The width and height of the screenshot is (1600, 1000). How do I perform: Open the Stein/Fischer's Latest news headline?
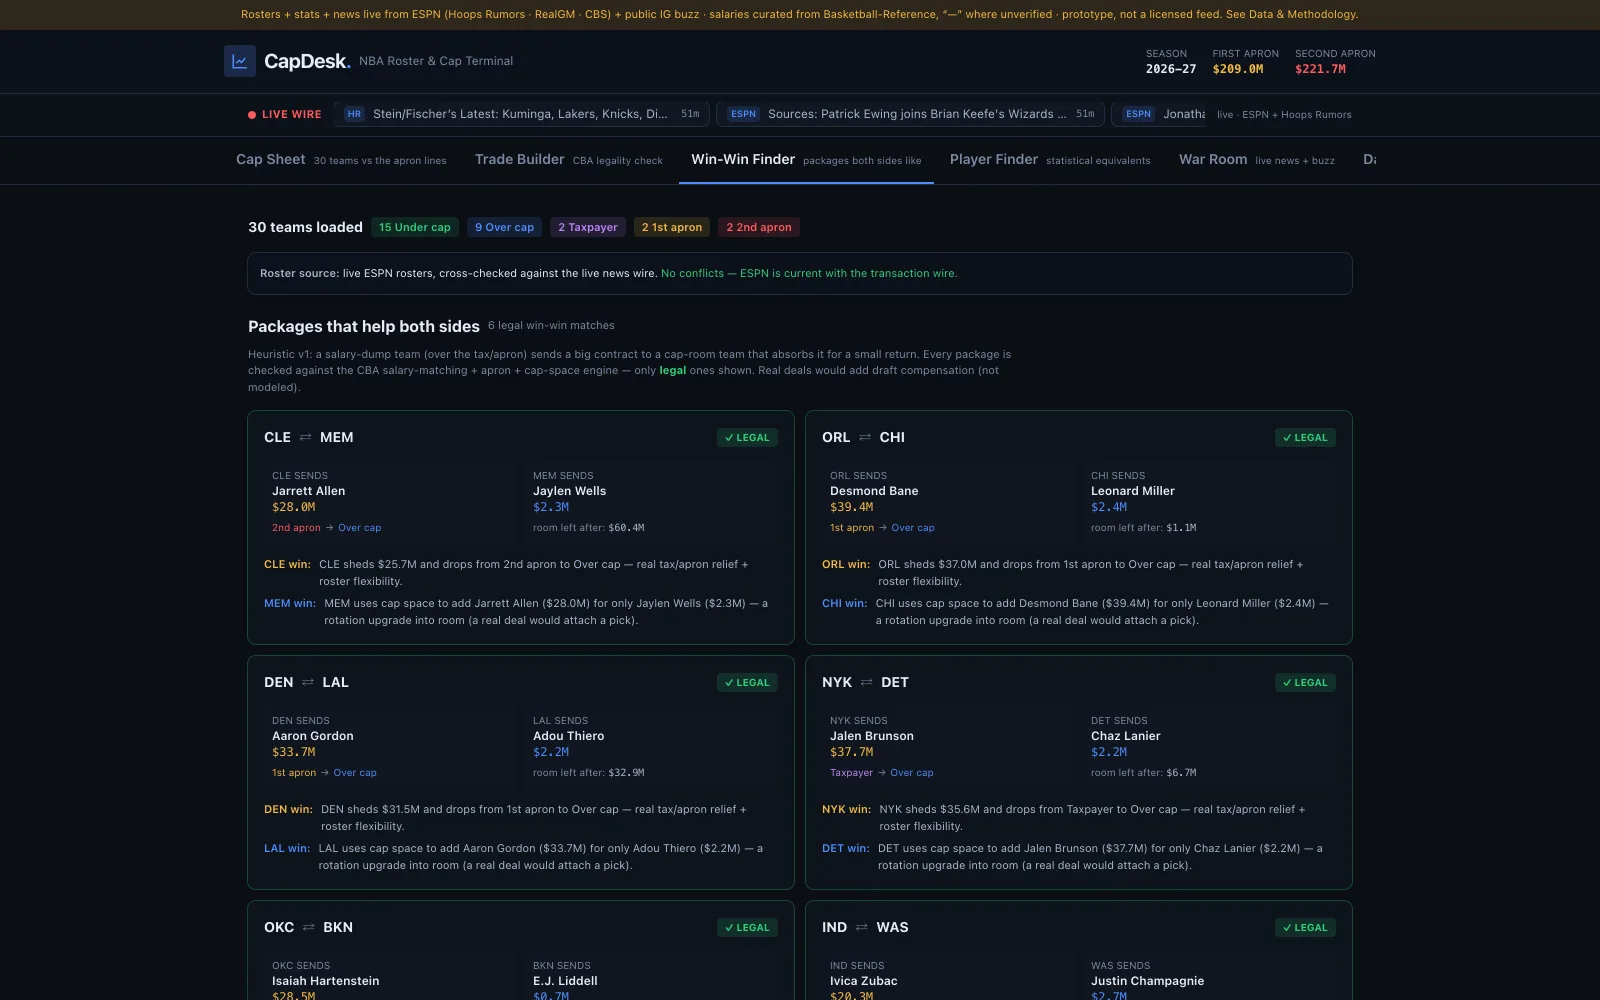pos(522,114)
